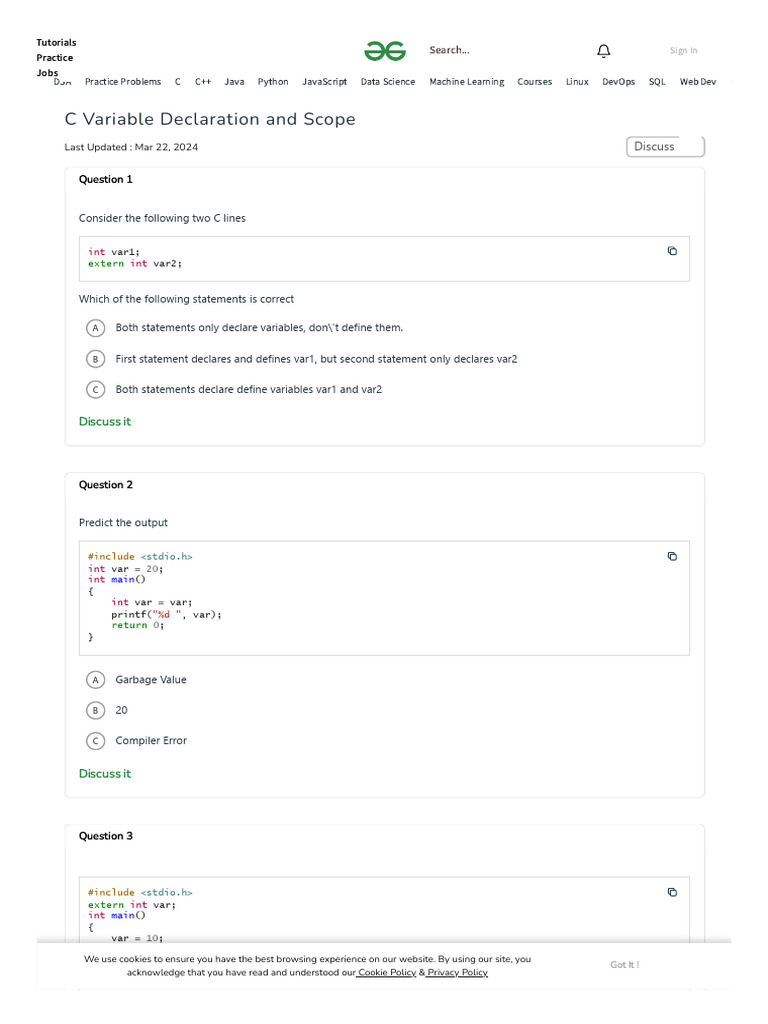Copy the Question 1 code snippet
The image size is (768, 1024).
point(672,251)
